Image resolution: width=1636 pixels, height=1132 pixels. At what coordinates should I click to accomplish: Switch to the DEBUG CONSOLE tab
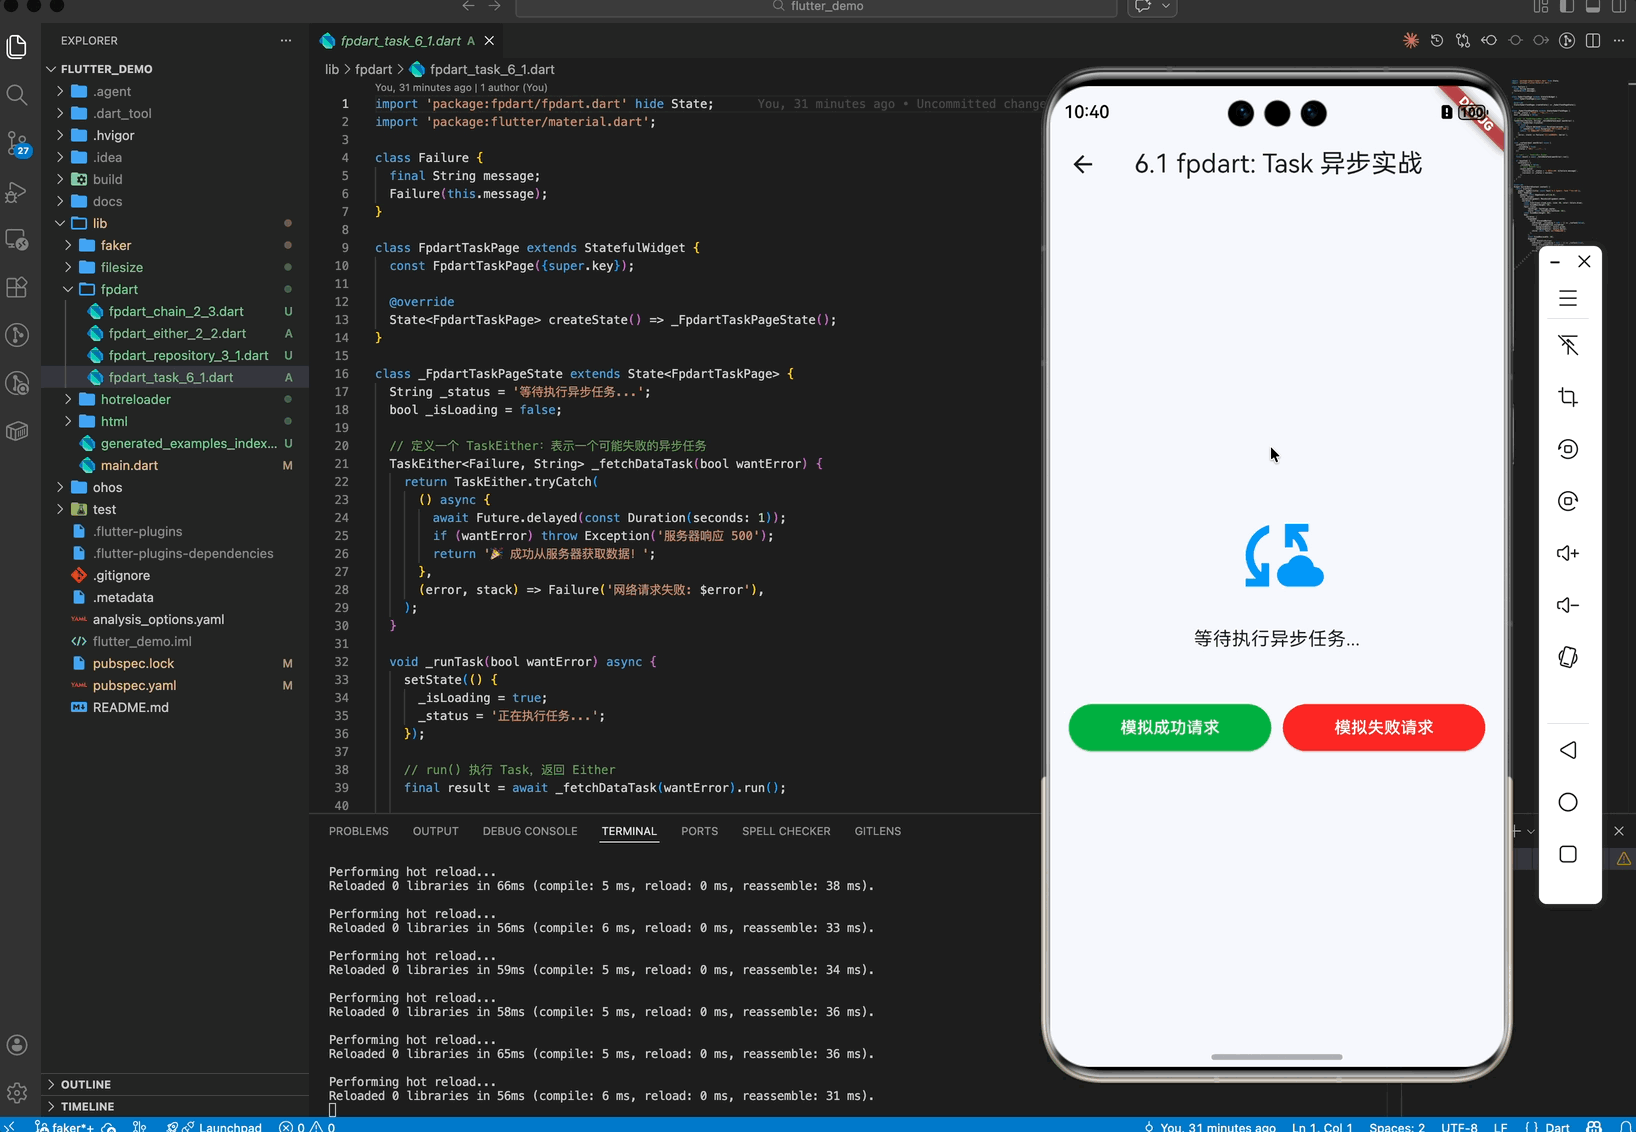(x=530, y=831)
